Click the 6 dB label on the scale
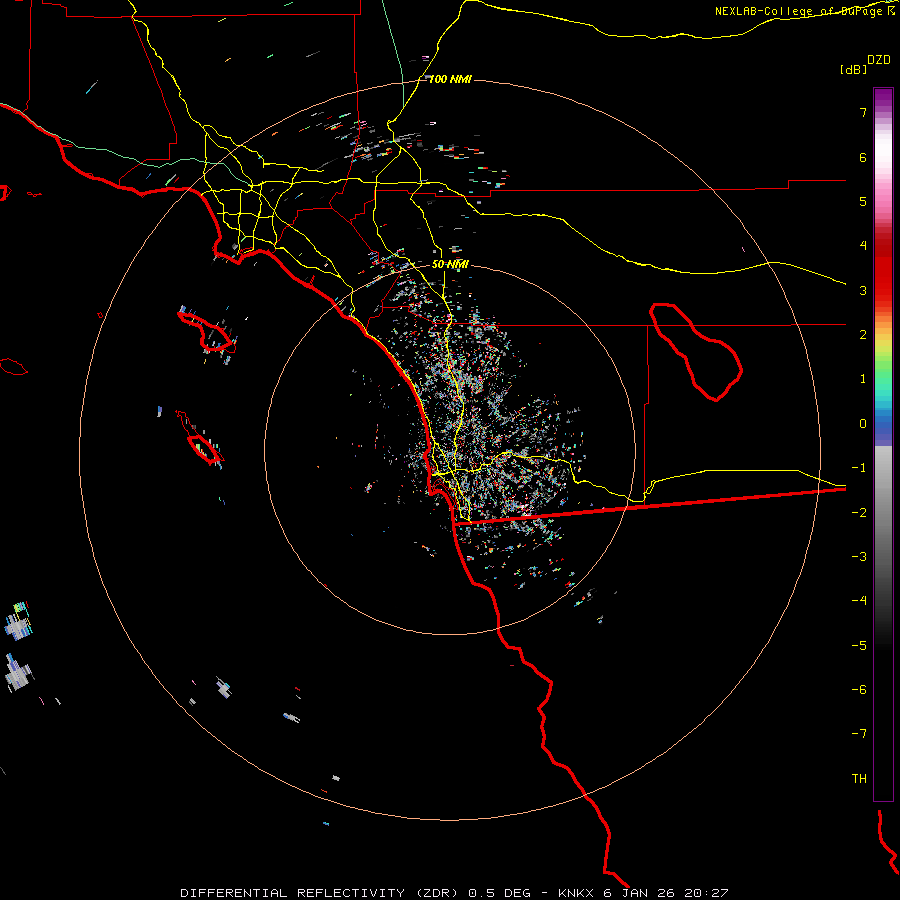This screenshot has width=900, height=900. coord(863,157)
